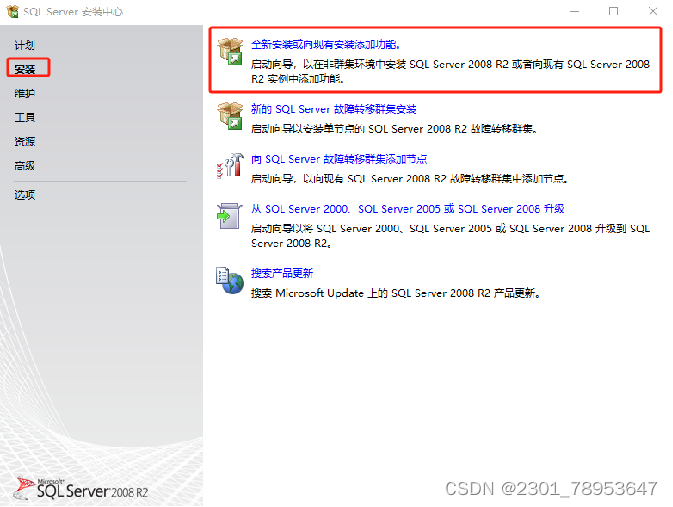Select 选项 (Options) in the sidebar
This screenshot has height=507, width=673.
24,195
